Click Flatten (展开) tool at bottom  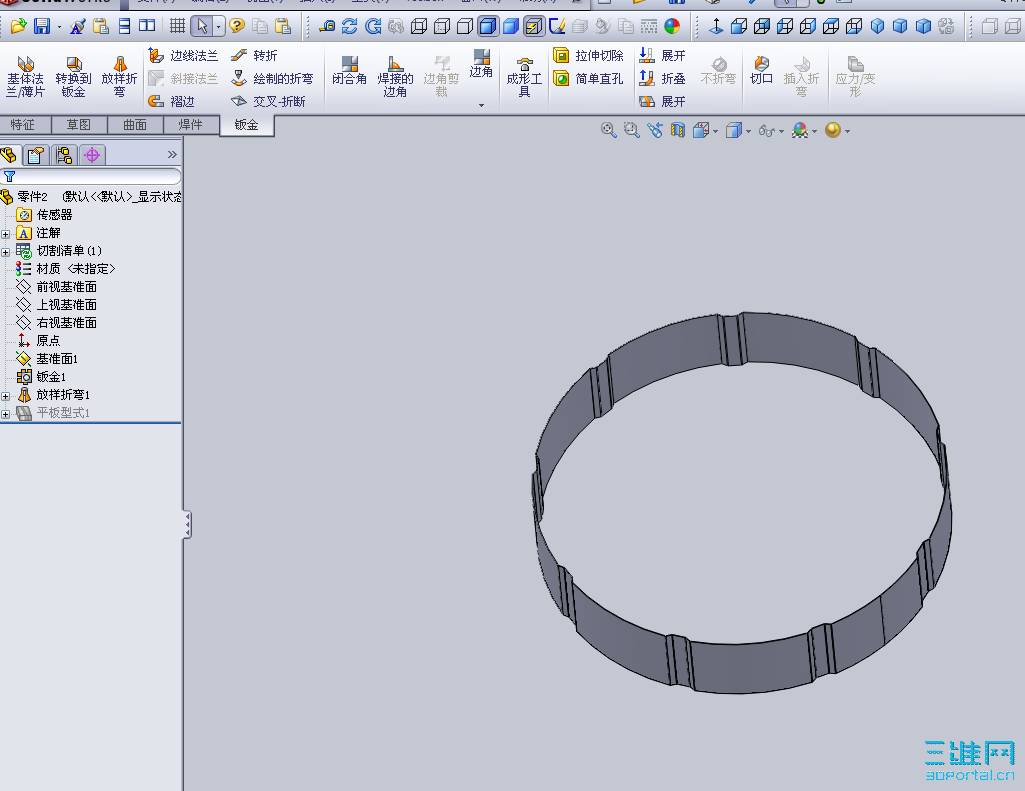pos(662,101)
